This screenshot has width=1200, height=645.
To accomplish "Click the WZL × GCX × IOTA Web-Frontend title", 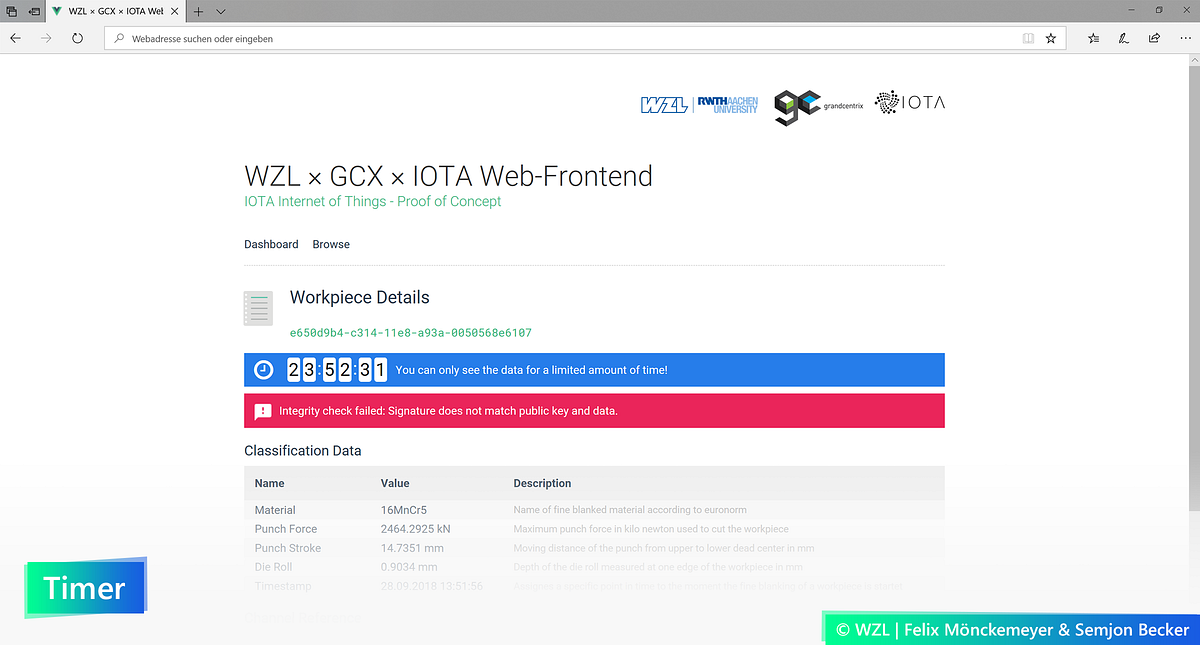I will pos(448,176).
